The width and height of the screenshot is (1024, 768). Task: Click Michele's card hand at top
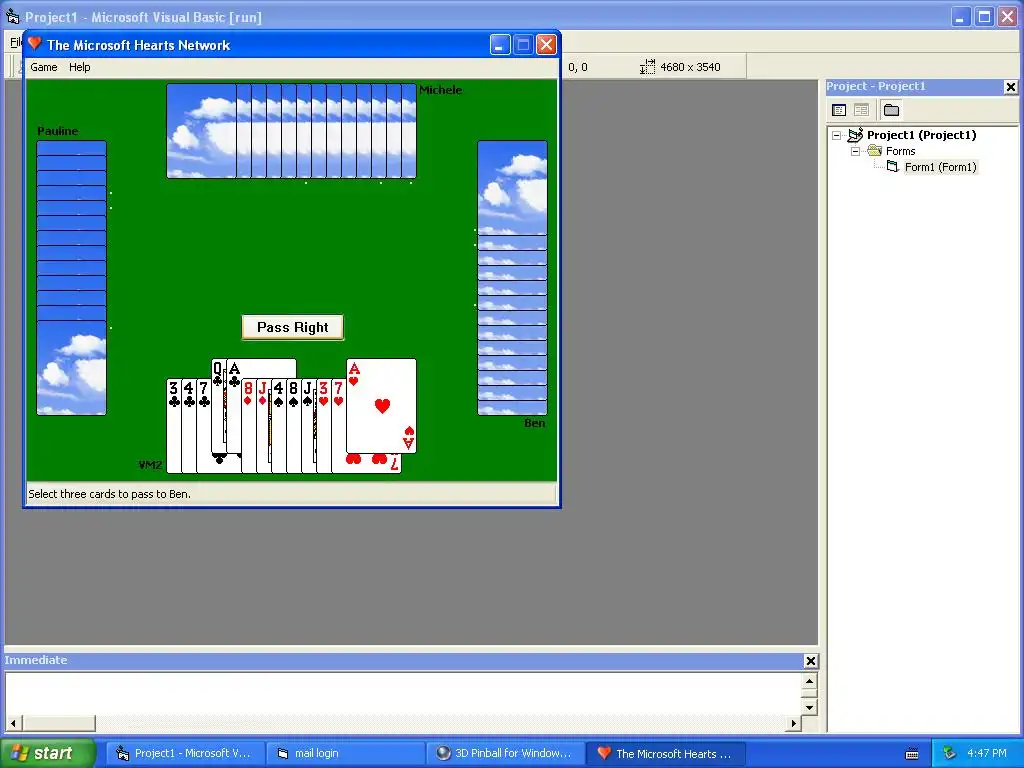(x=291, y=131)
